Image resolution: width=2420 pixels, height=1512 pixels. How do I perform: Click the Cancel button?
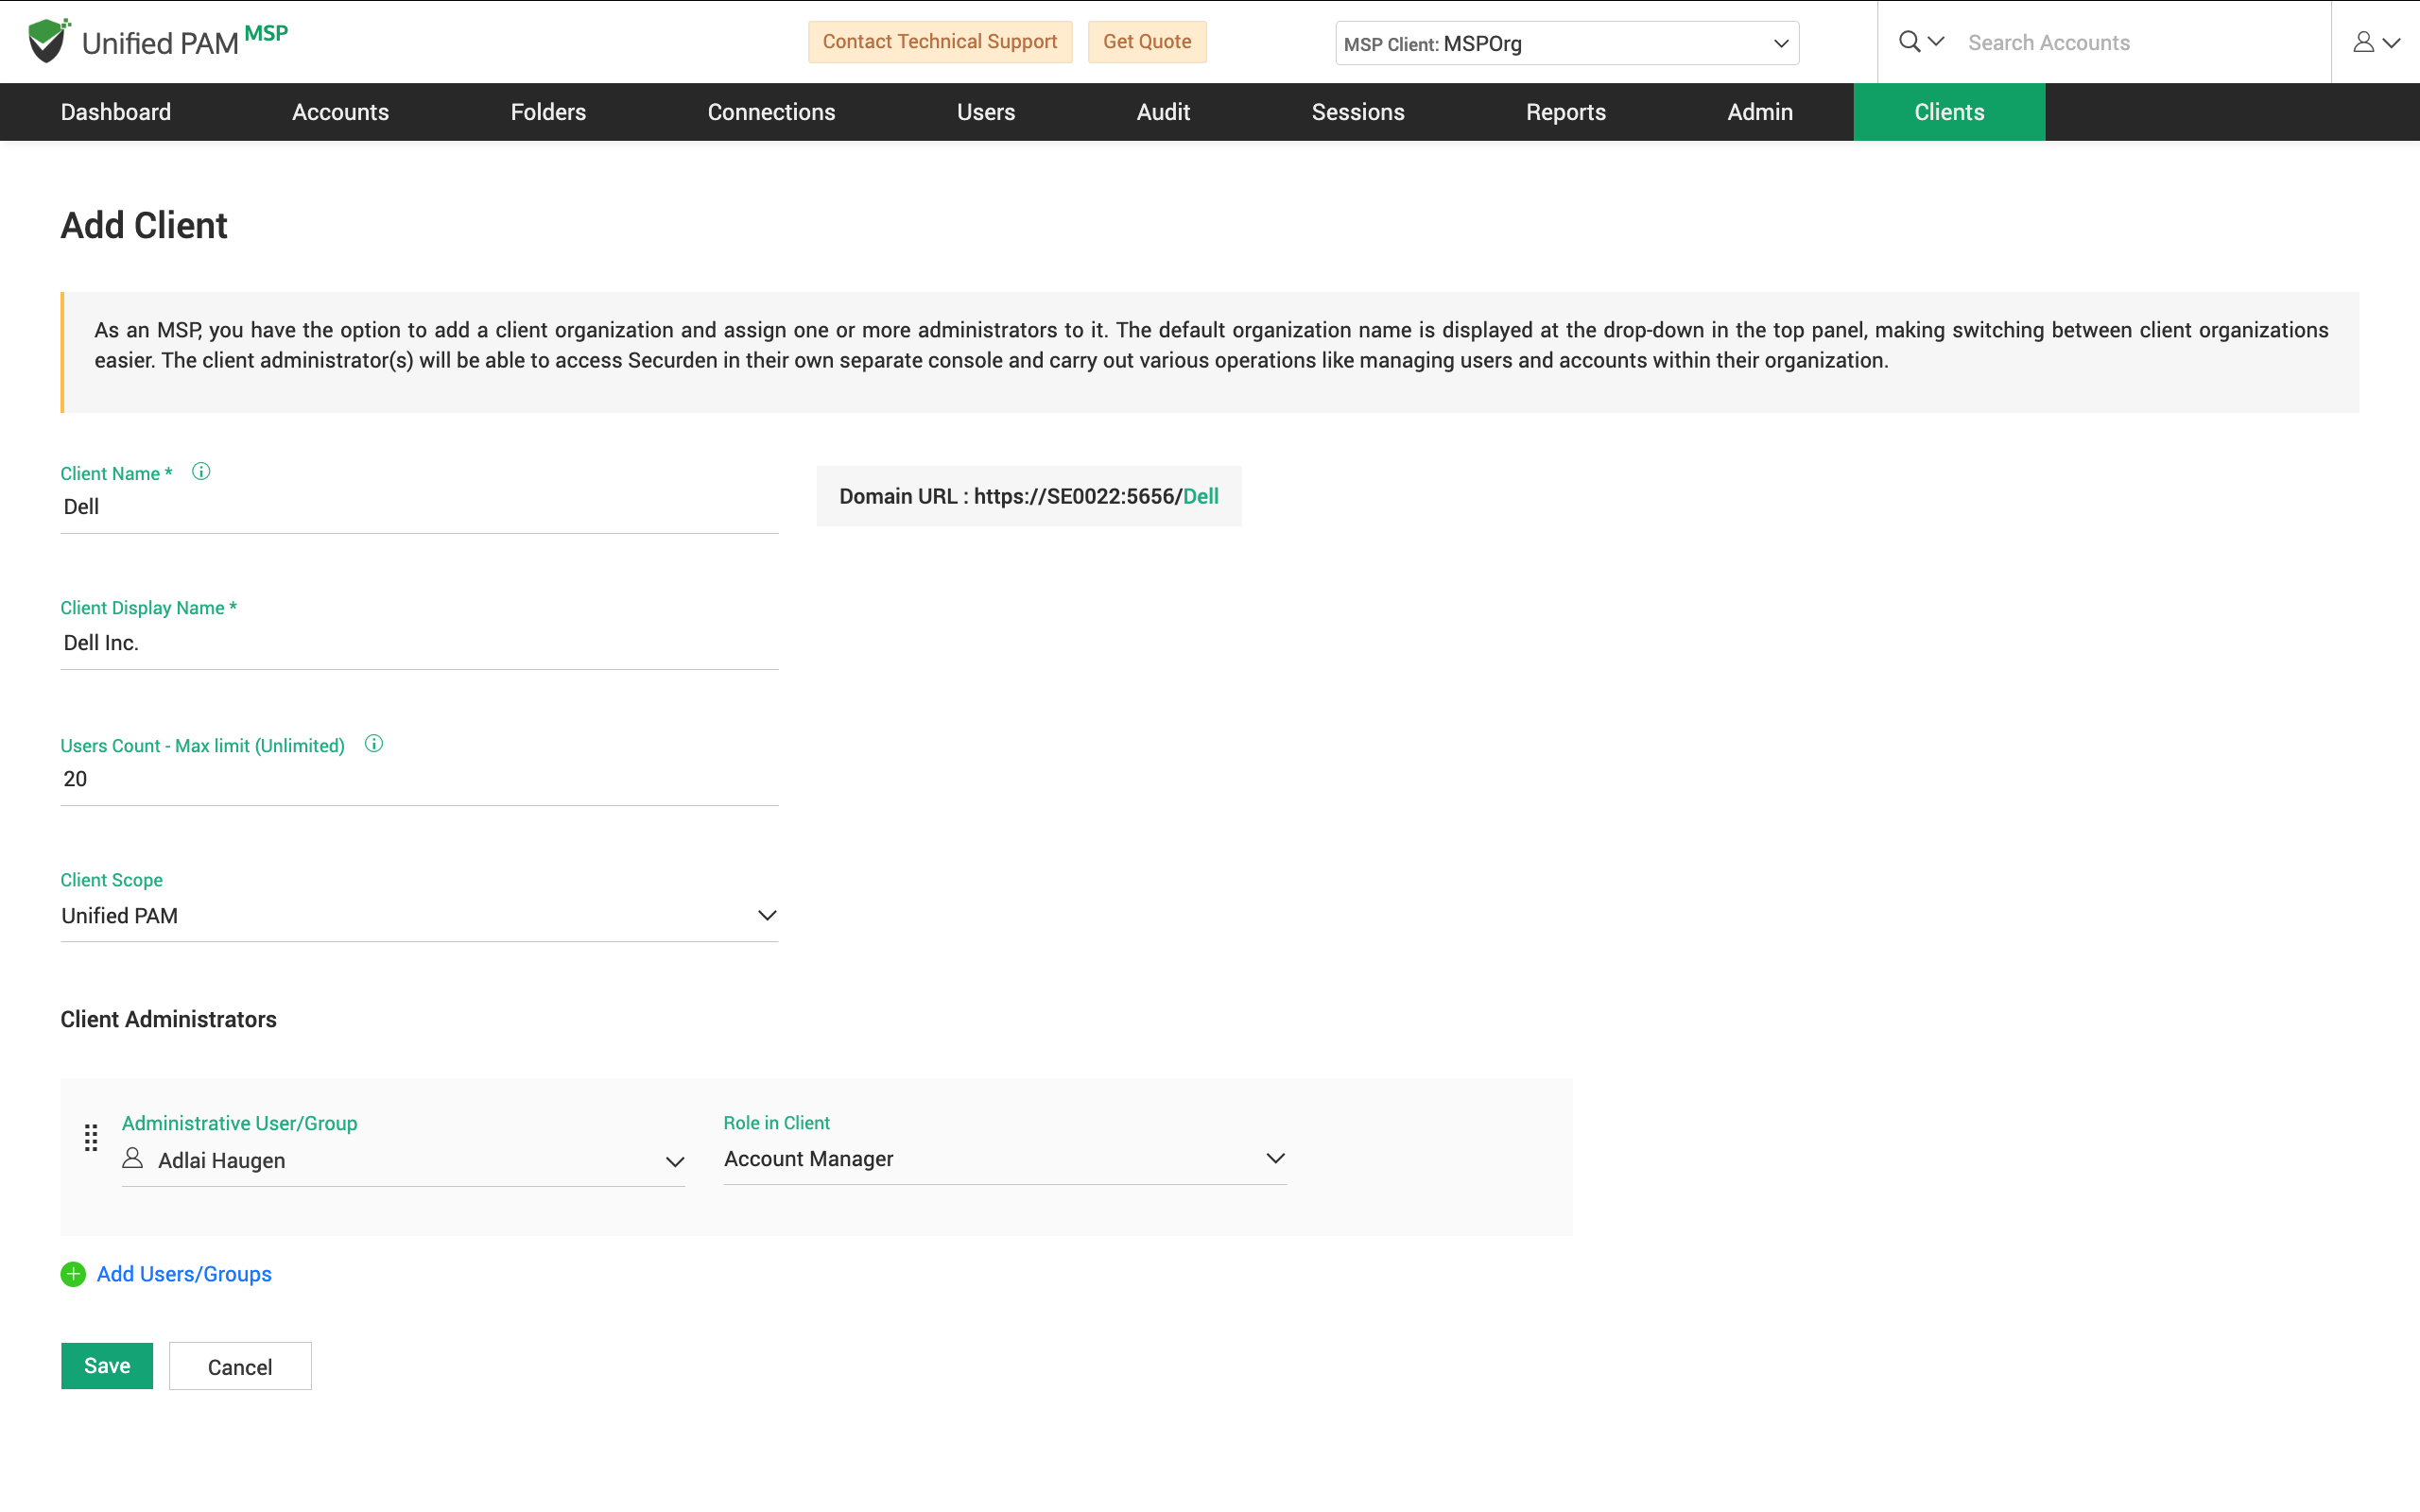240,1367
